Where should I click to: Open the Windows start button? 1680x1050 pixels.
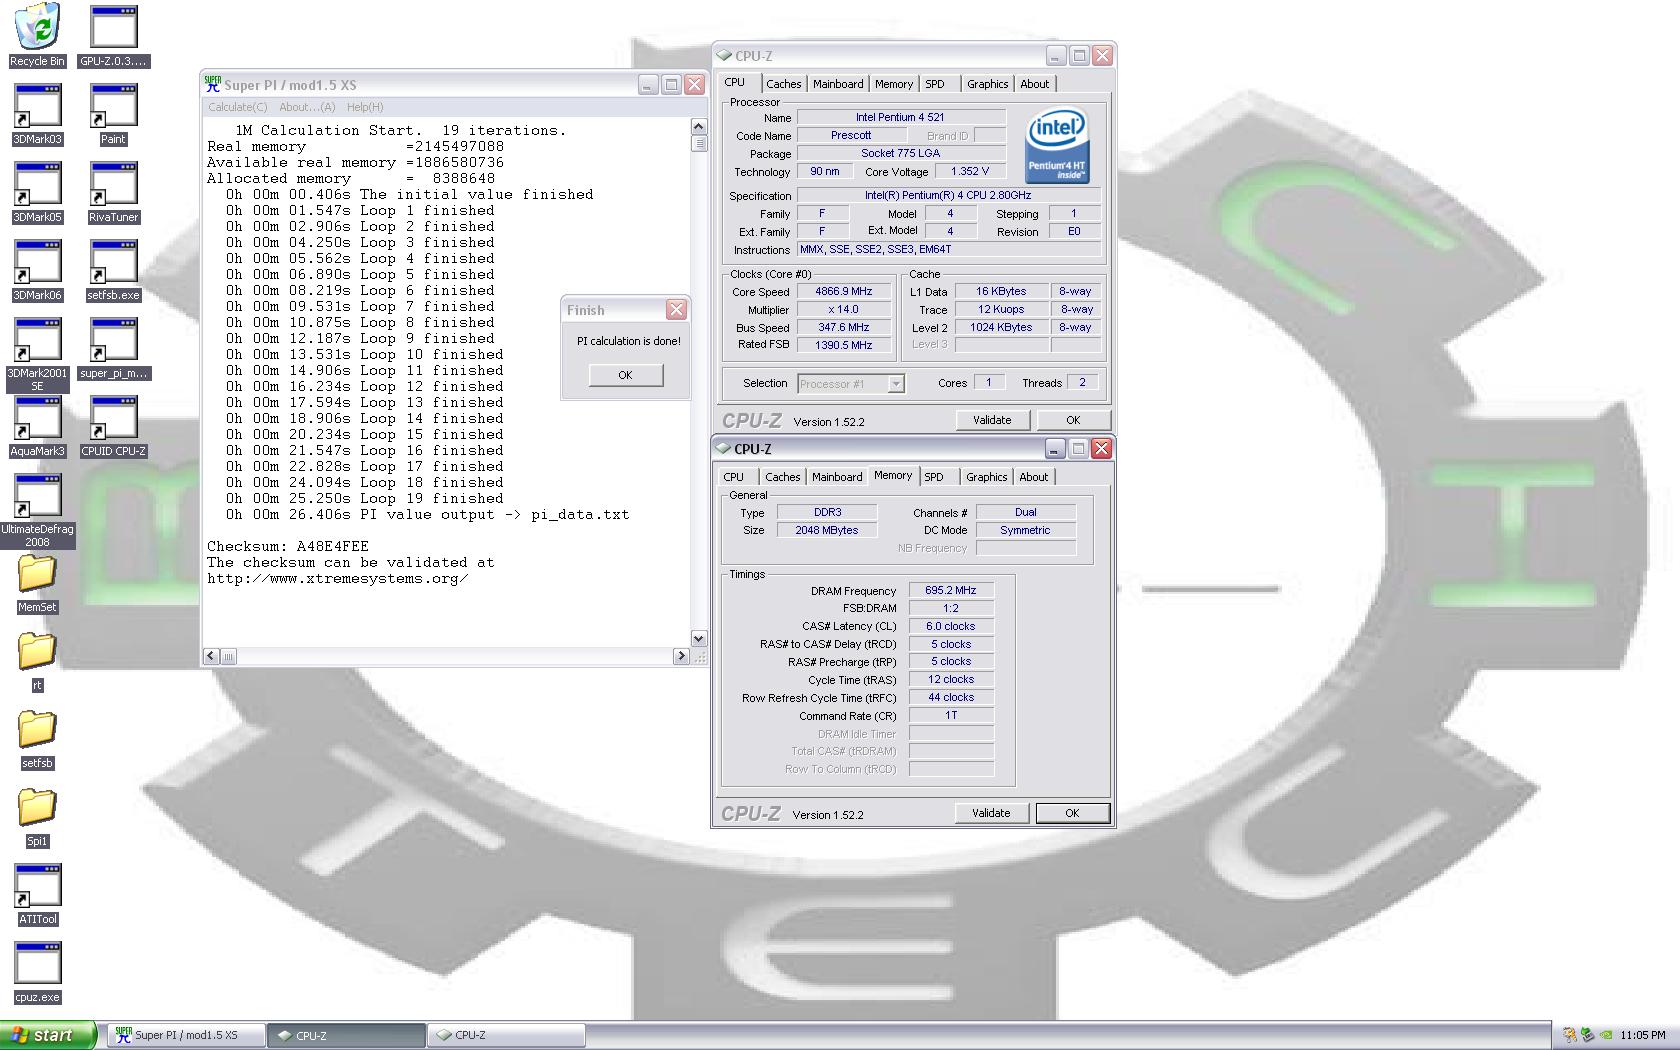click(48, 1035)
